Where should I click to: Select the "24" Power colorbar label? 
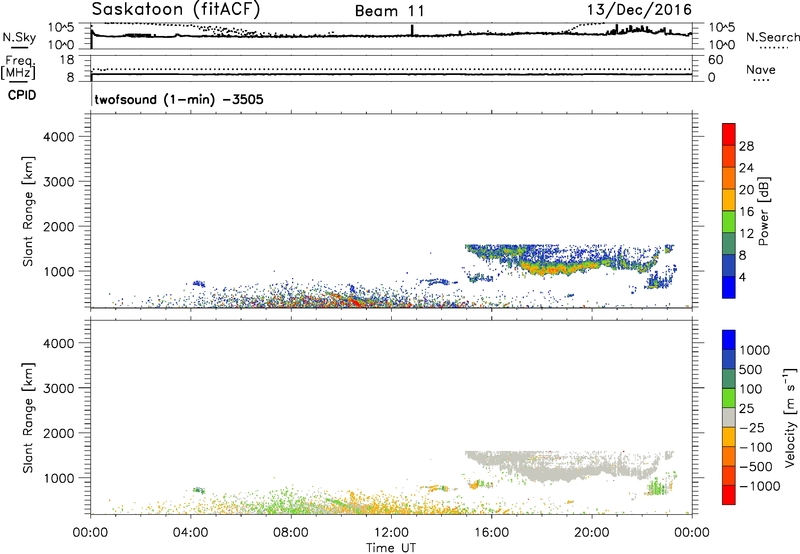[x=746, y=168]
